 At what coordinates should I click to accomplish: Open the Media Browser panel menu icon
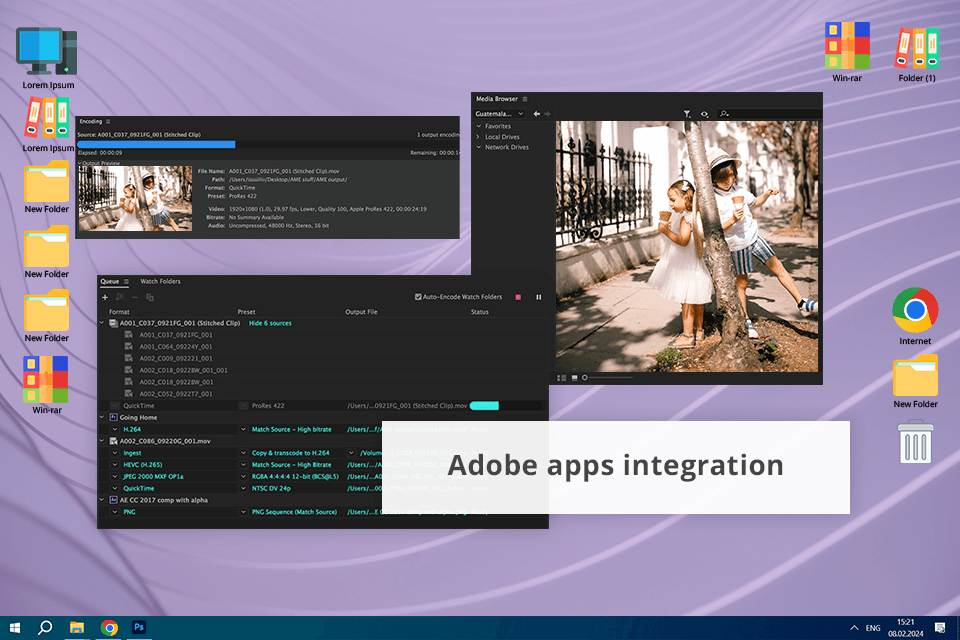pos(525,99)
